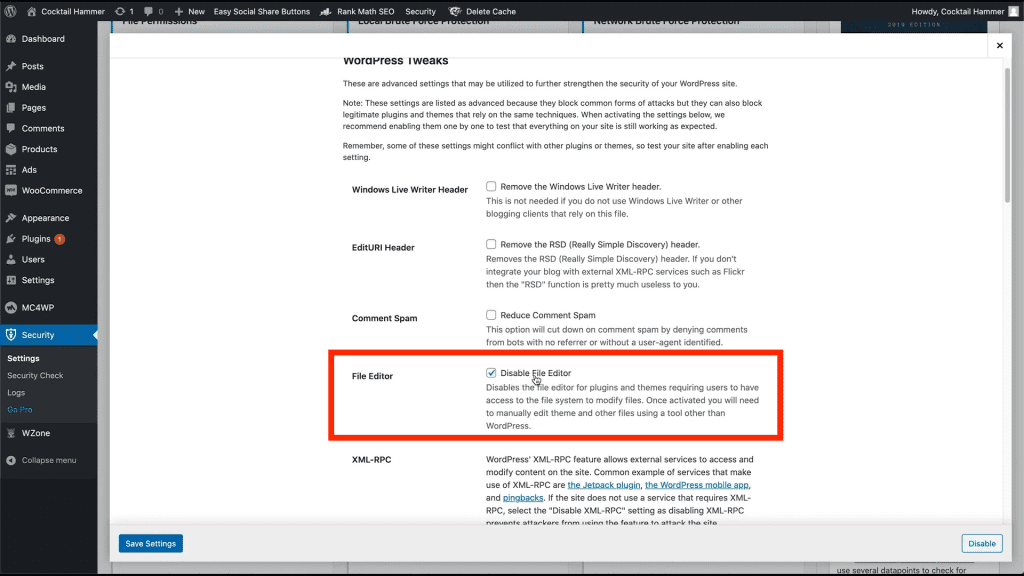Click the MC4WP icon in sidebar
Screen dimensions: 1024x576
pyautogui.click(x=11, y=308)
